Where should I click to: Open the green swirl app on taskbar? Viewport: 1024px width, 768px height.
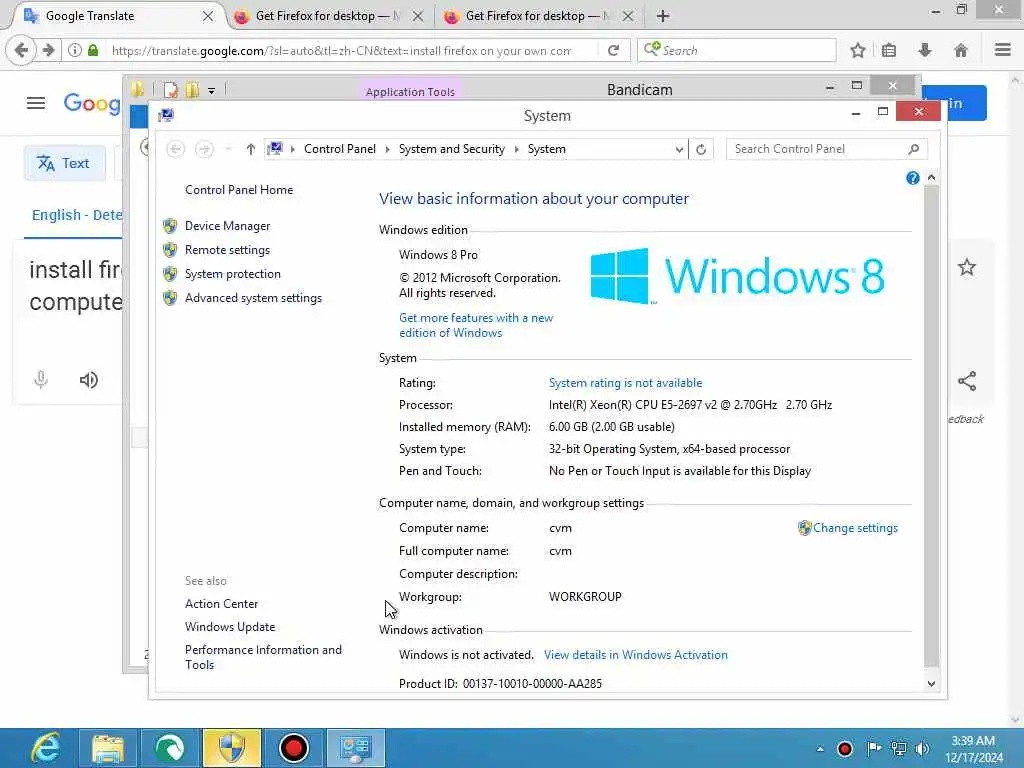pos(169,748)
